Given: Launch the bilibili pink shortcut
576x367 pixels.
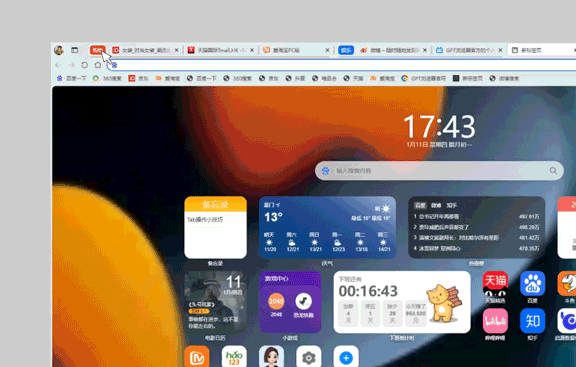Looking at the screenshot, I should 495,321.
